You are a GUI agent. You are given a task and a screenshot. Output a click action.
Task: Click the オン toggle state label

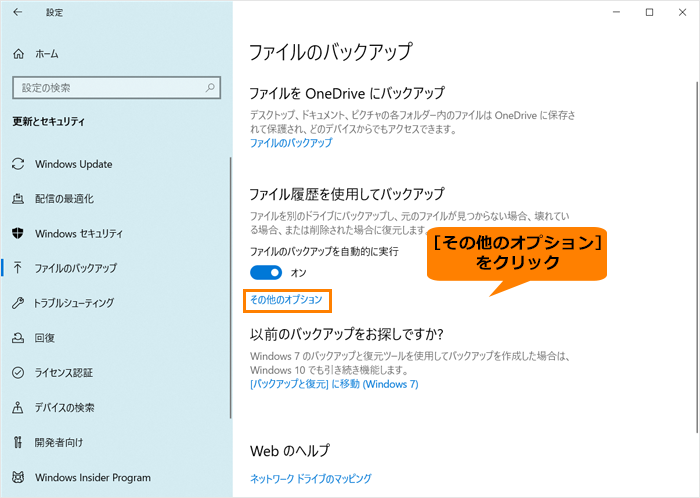tap(299, 273)
